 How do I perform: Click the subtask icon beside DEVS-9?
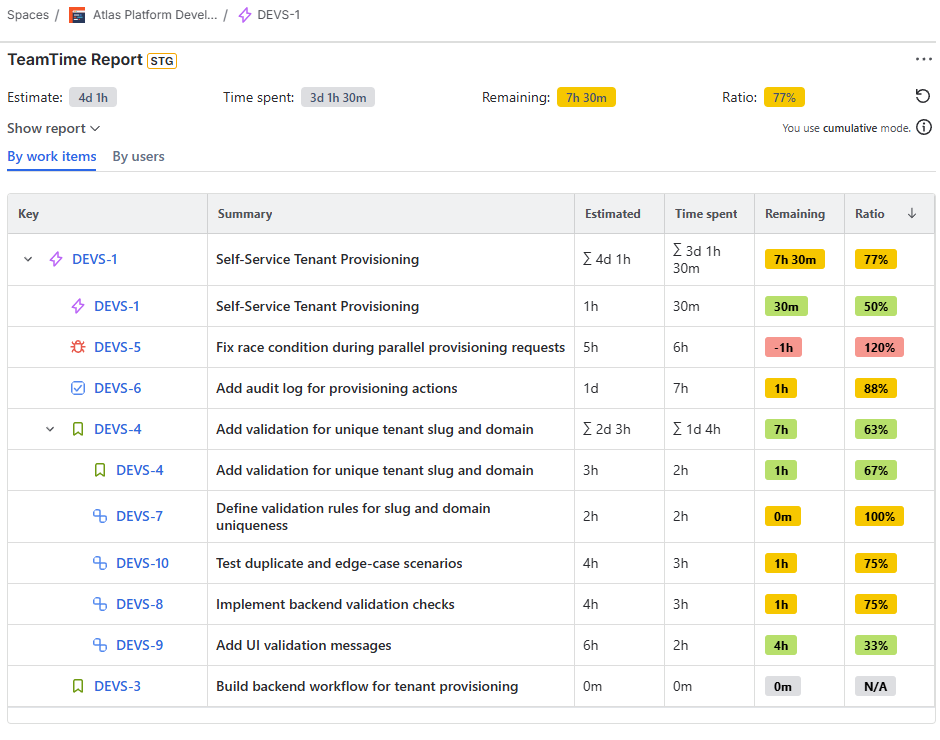click(100, 645)
